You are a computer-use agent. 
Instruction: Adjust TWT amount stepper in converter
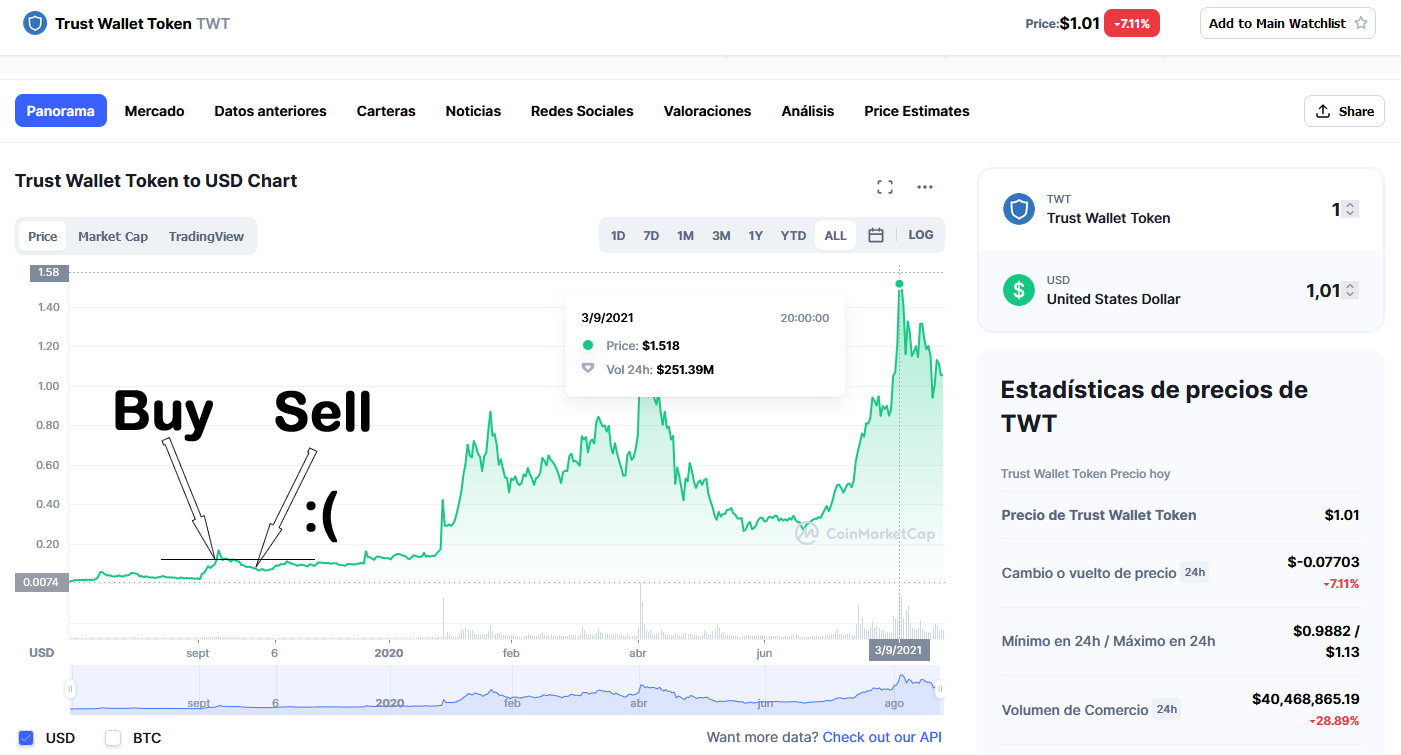tap(1350, 209)
